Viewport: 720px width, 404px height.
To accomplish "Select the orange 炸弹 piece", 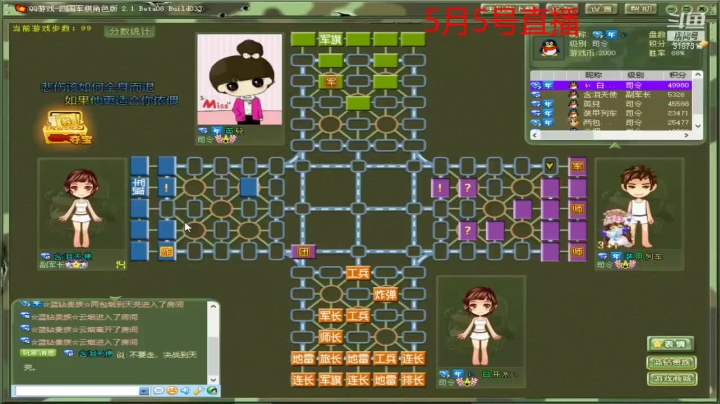I will [385, 294].
